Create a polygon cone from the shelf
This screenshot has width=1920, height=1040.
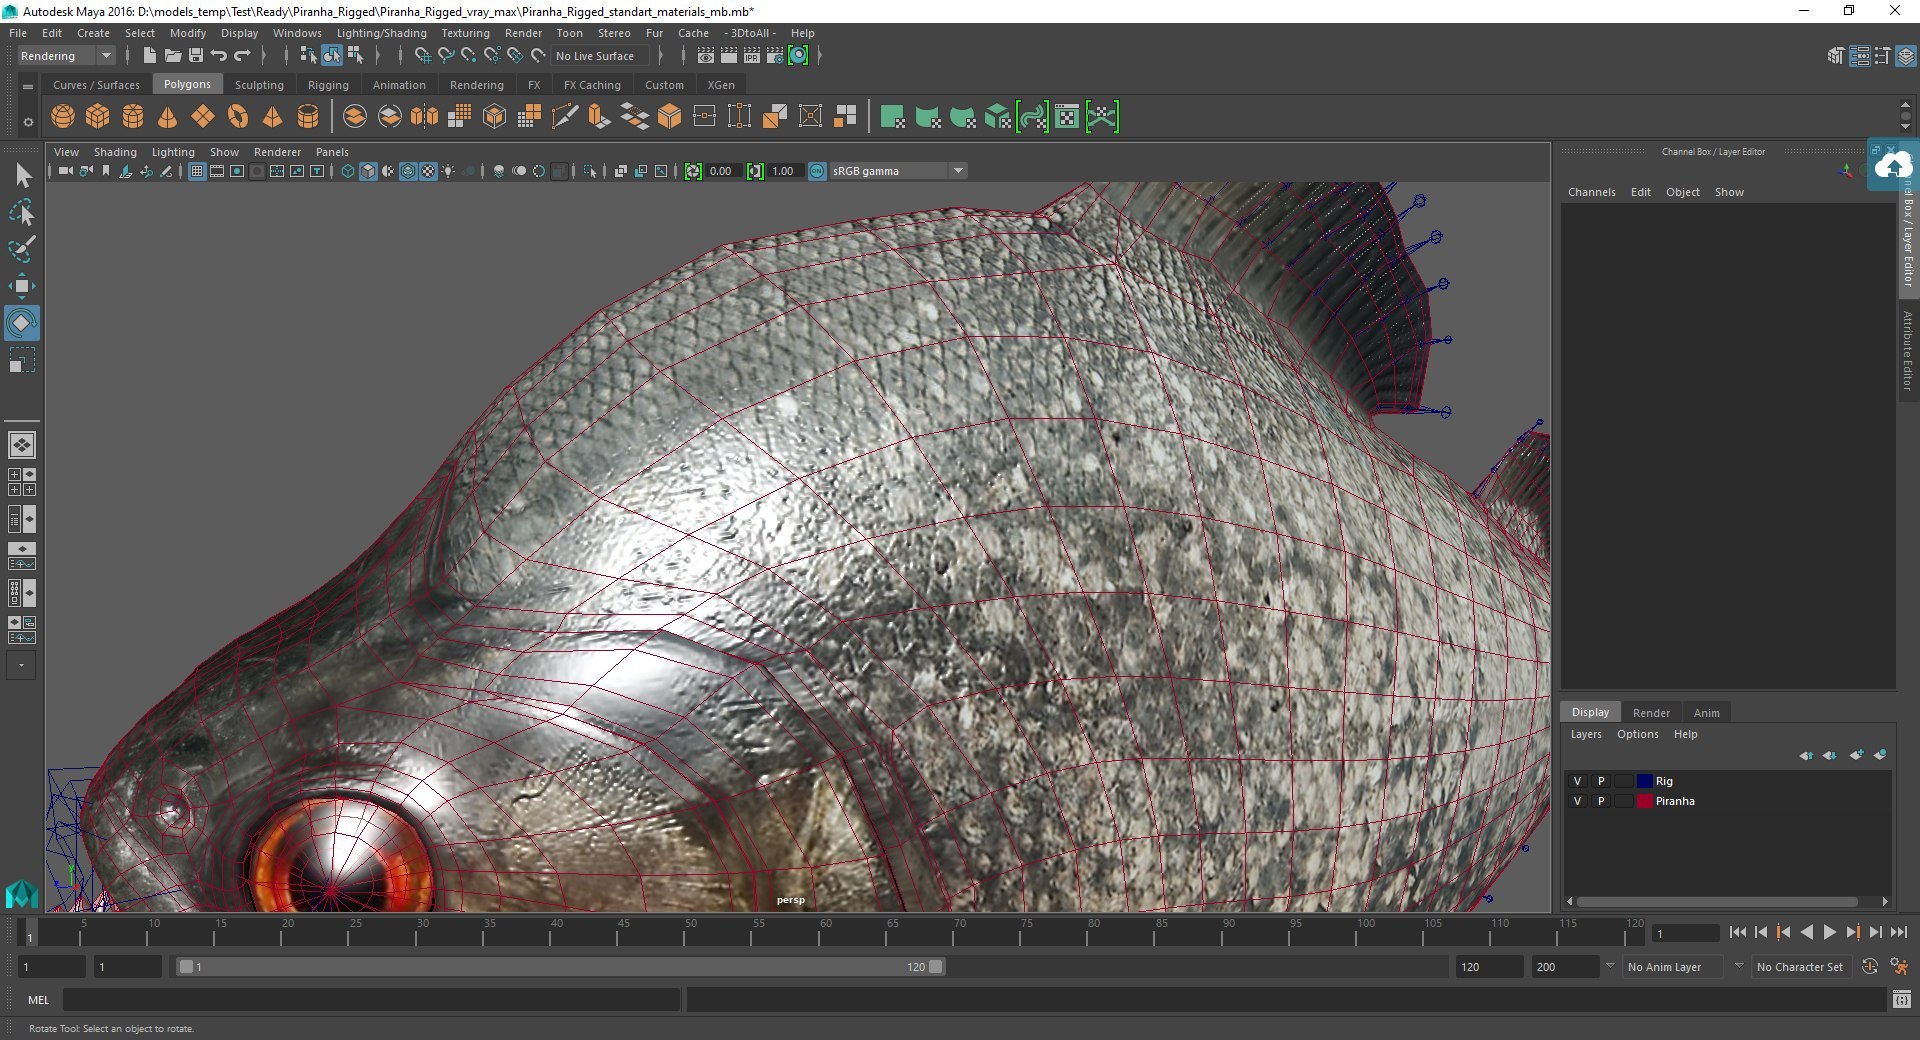[x=168, y=117]
